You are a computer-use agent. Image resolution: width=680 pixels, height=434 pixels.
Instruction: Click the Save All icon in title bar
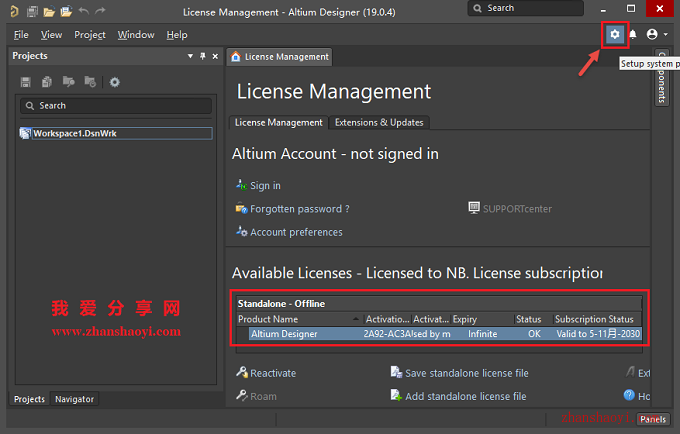click(32, 11)
